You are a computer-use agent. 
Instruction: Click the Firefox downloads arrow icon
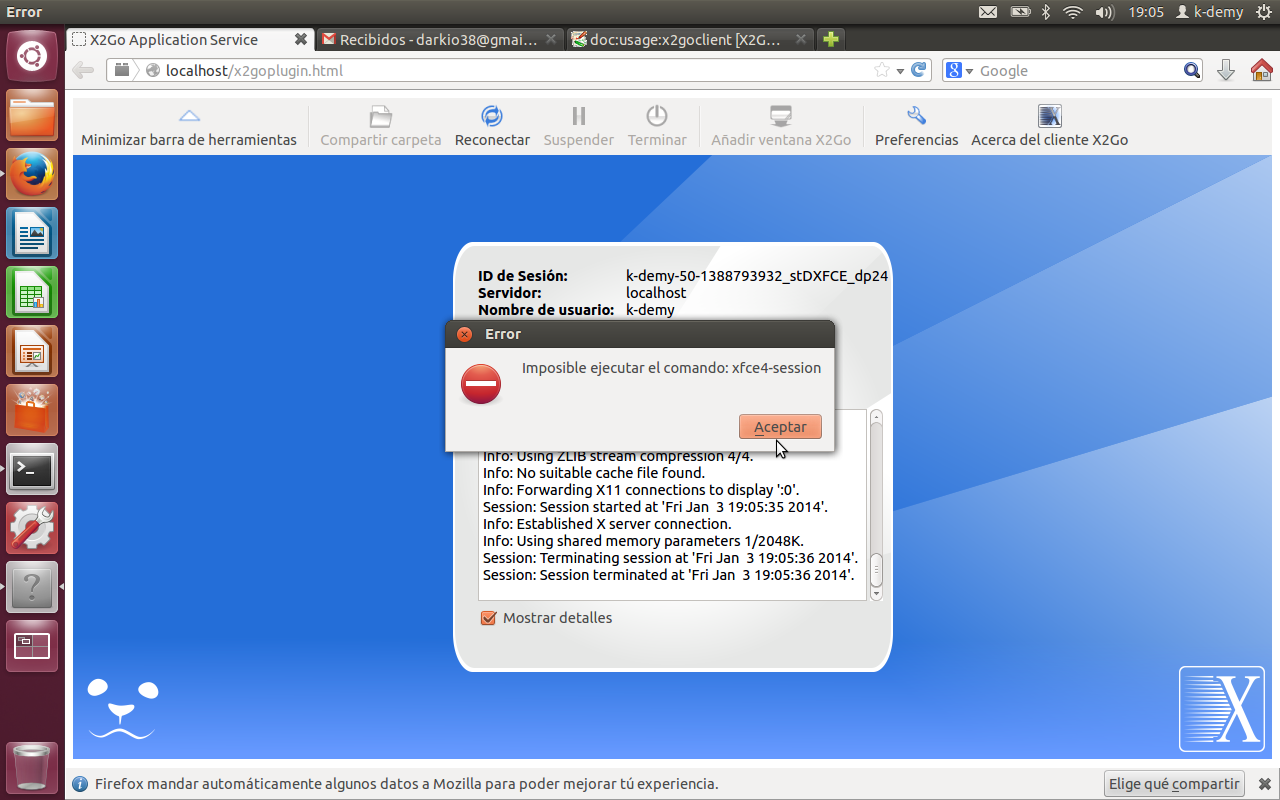[x=1226, y=71]
